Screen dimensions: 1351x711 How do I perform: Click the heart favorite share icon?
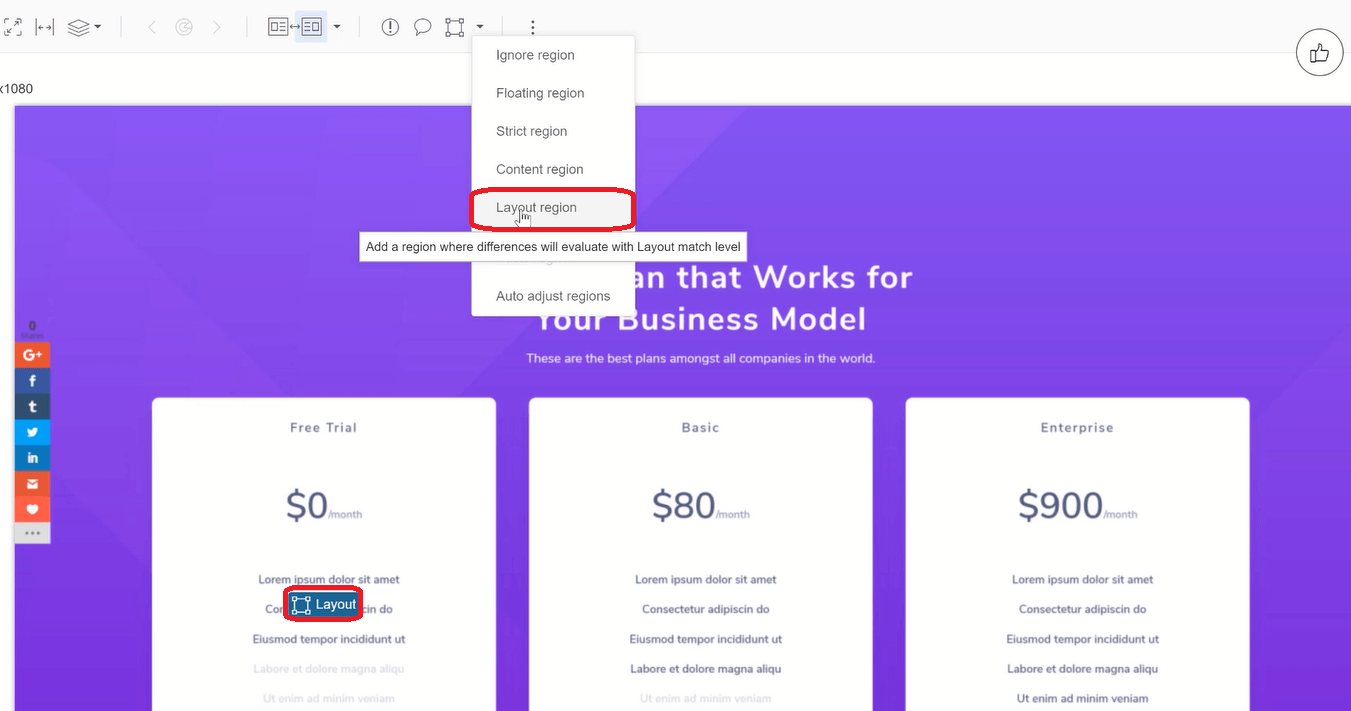32,509
